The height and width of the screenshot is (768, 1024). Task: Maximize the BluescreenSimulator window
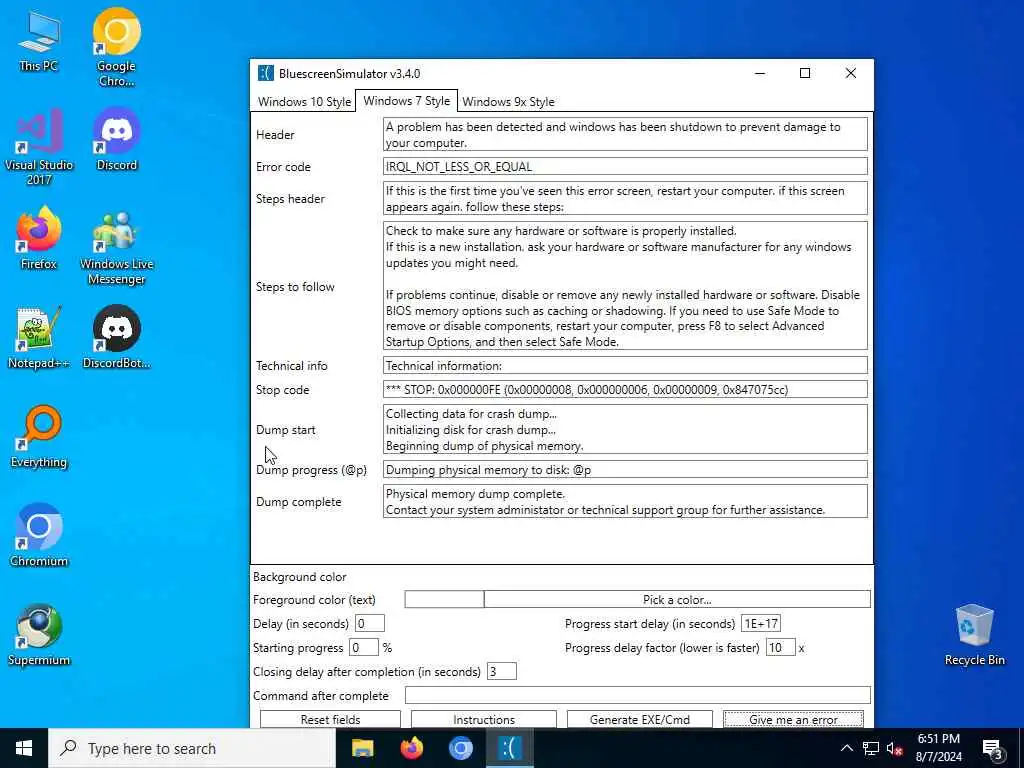click(x=805, y=73)
